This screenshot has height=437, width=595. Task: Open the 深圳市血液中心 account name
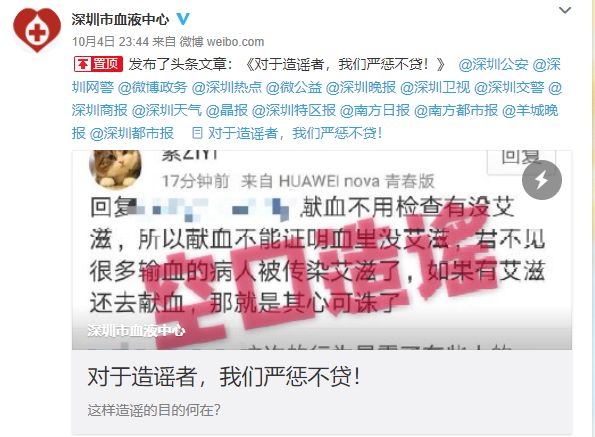click(120, 19)
